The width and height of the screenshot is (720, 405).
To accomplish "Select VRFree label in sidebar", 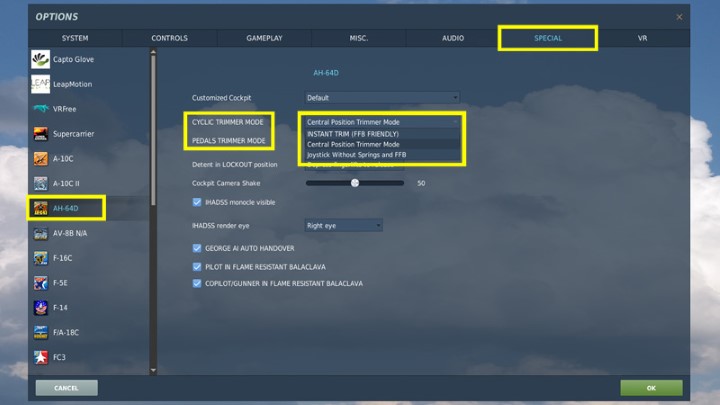I will point(65,109).
